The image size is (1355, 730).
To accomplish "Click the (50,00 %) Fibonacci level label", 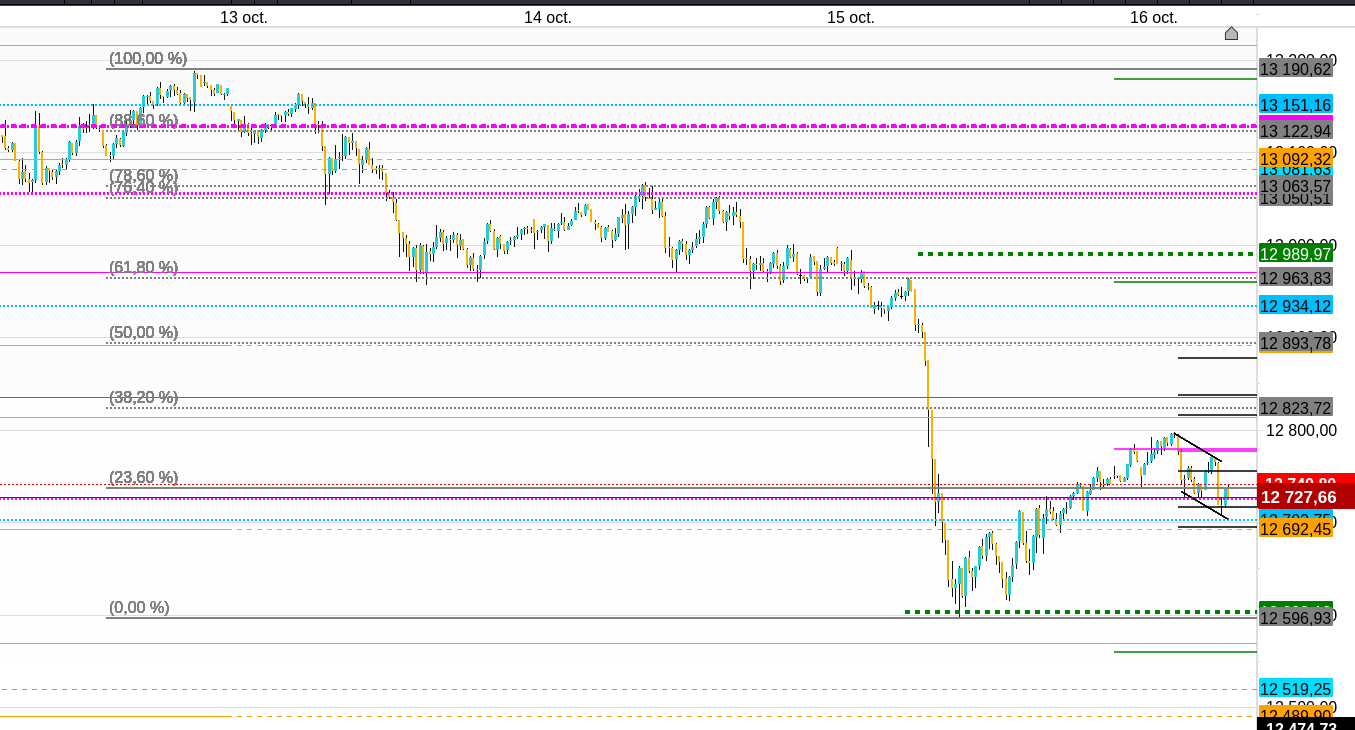I will click(144, 332).
